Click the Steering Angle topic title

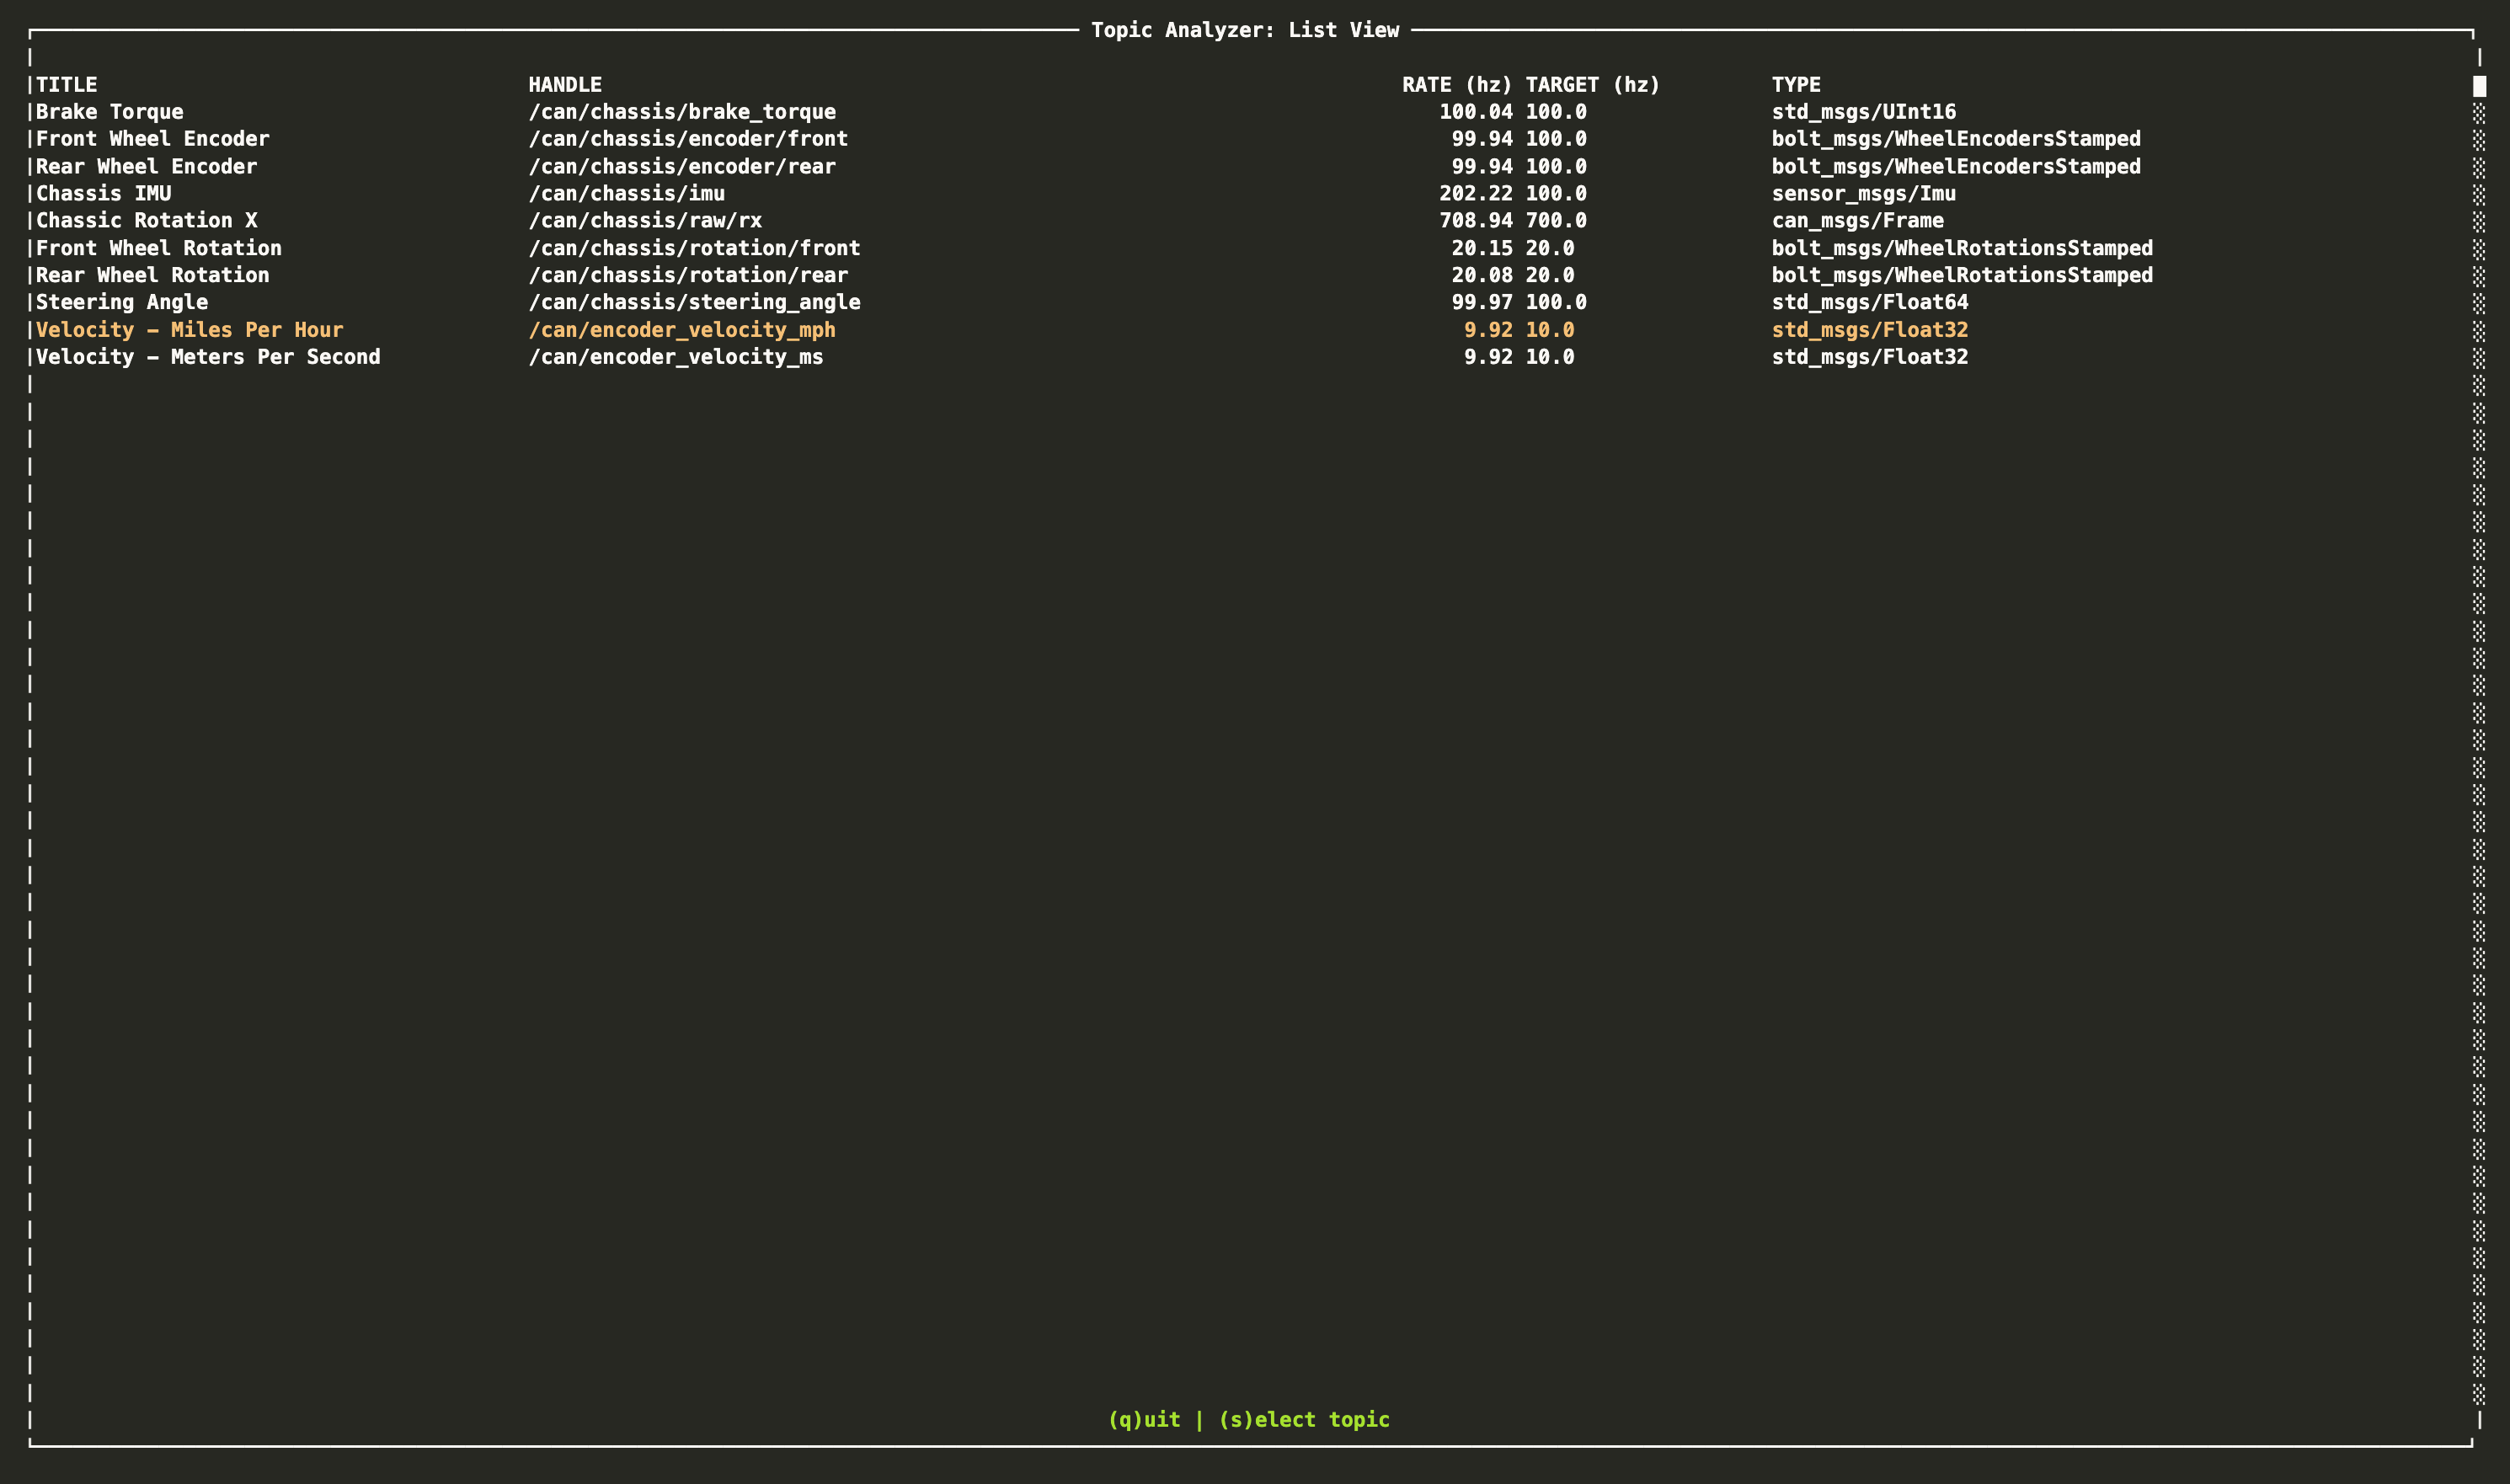(122, 302)
